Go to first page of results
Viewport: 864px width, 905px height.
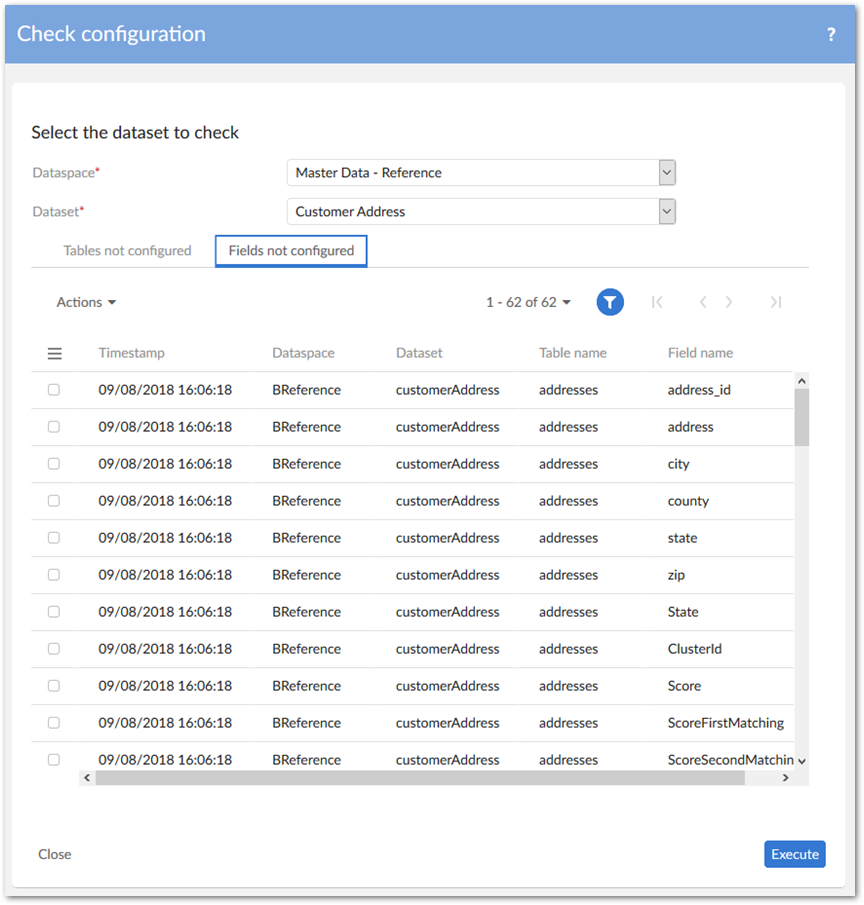657,302
